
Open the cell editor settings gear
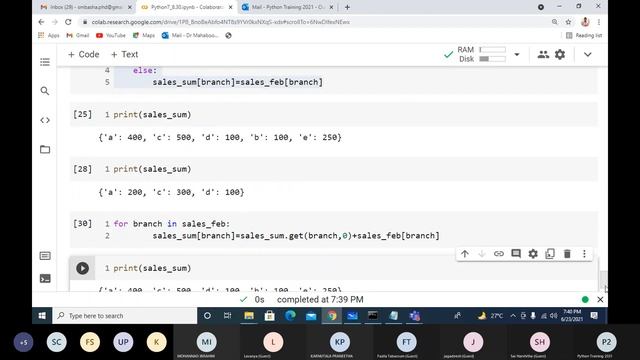pyautogui.click(x=533, y=254)
